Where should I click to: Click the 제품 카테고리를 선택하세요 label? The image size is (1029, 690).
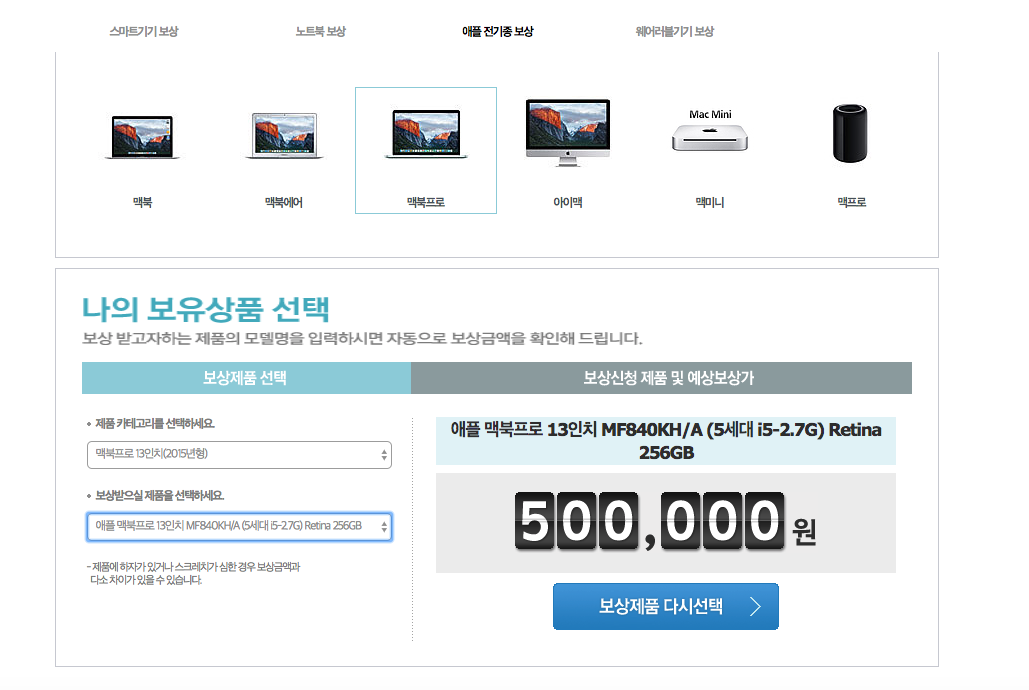155,424
